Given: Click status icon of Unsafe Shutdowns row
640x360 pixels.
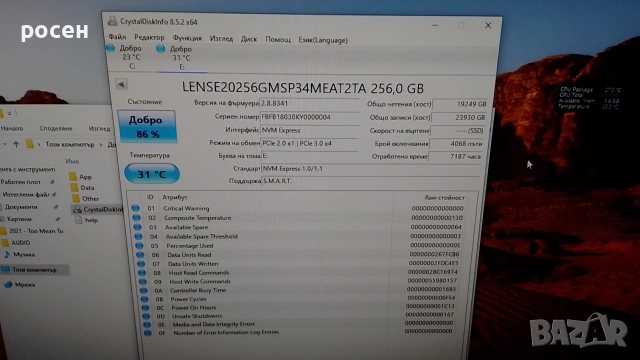Looking at the screenshot, I should [146, 316].
